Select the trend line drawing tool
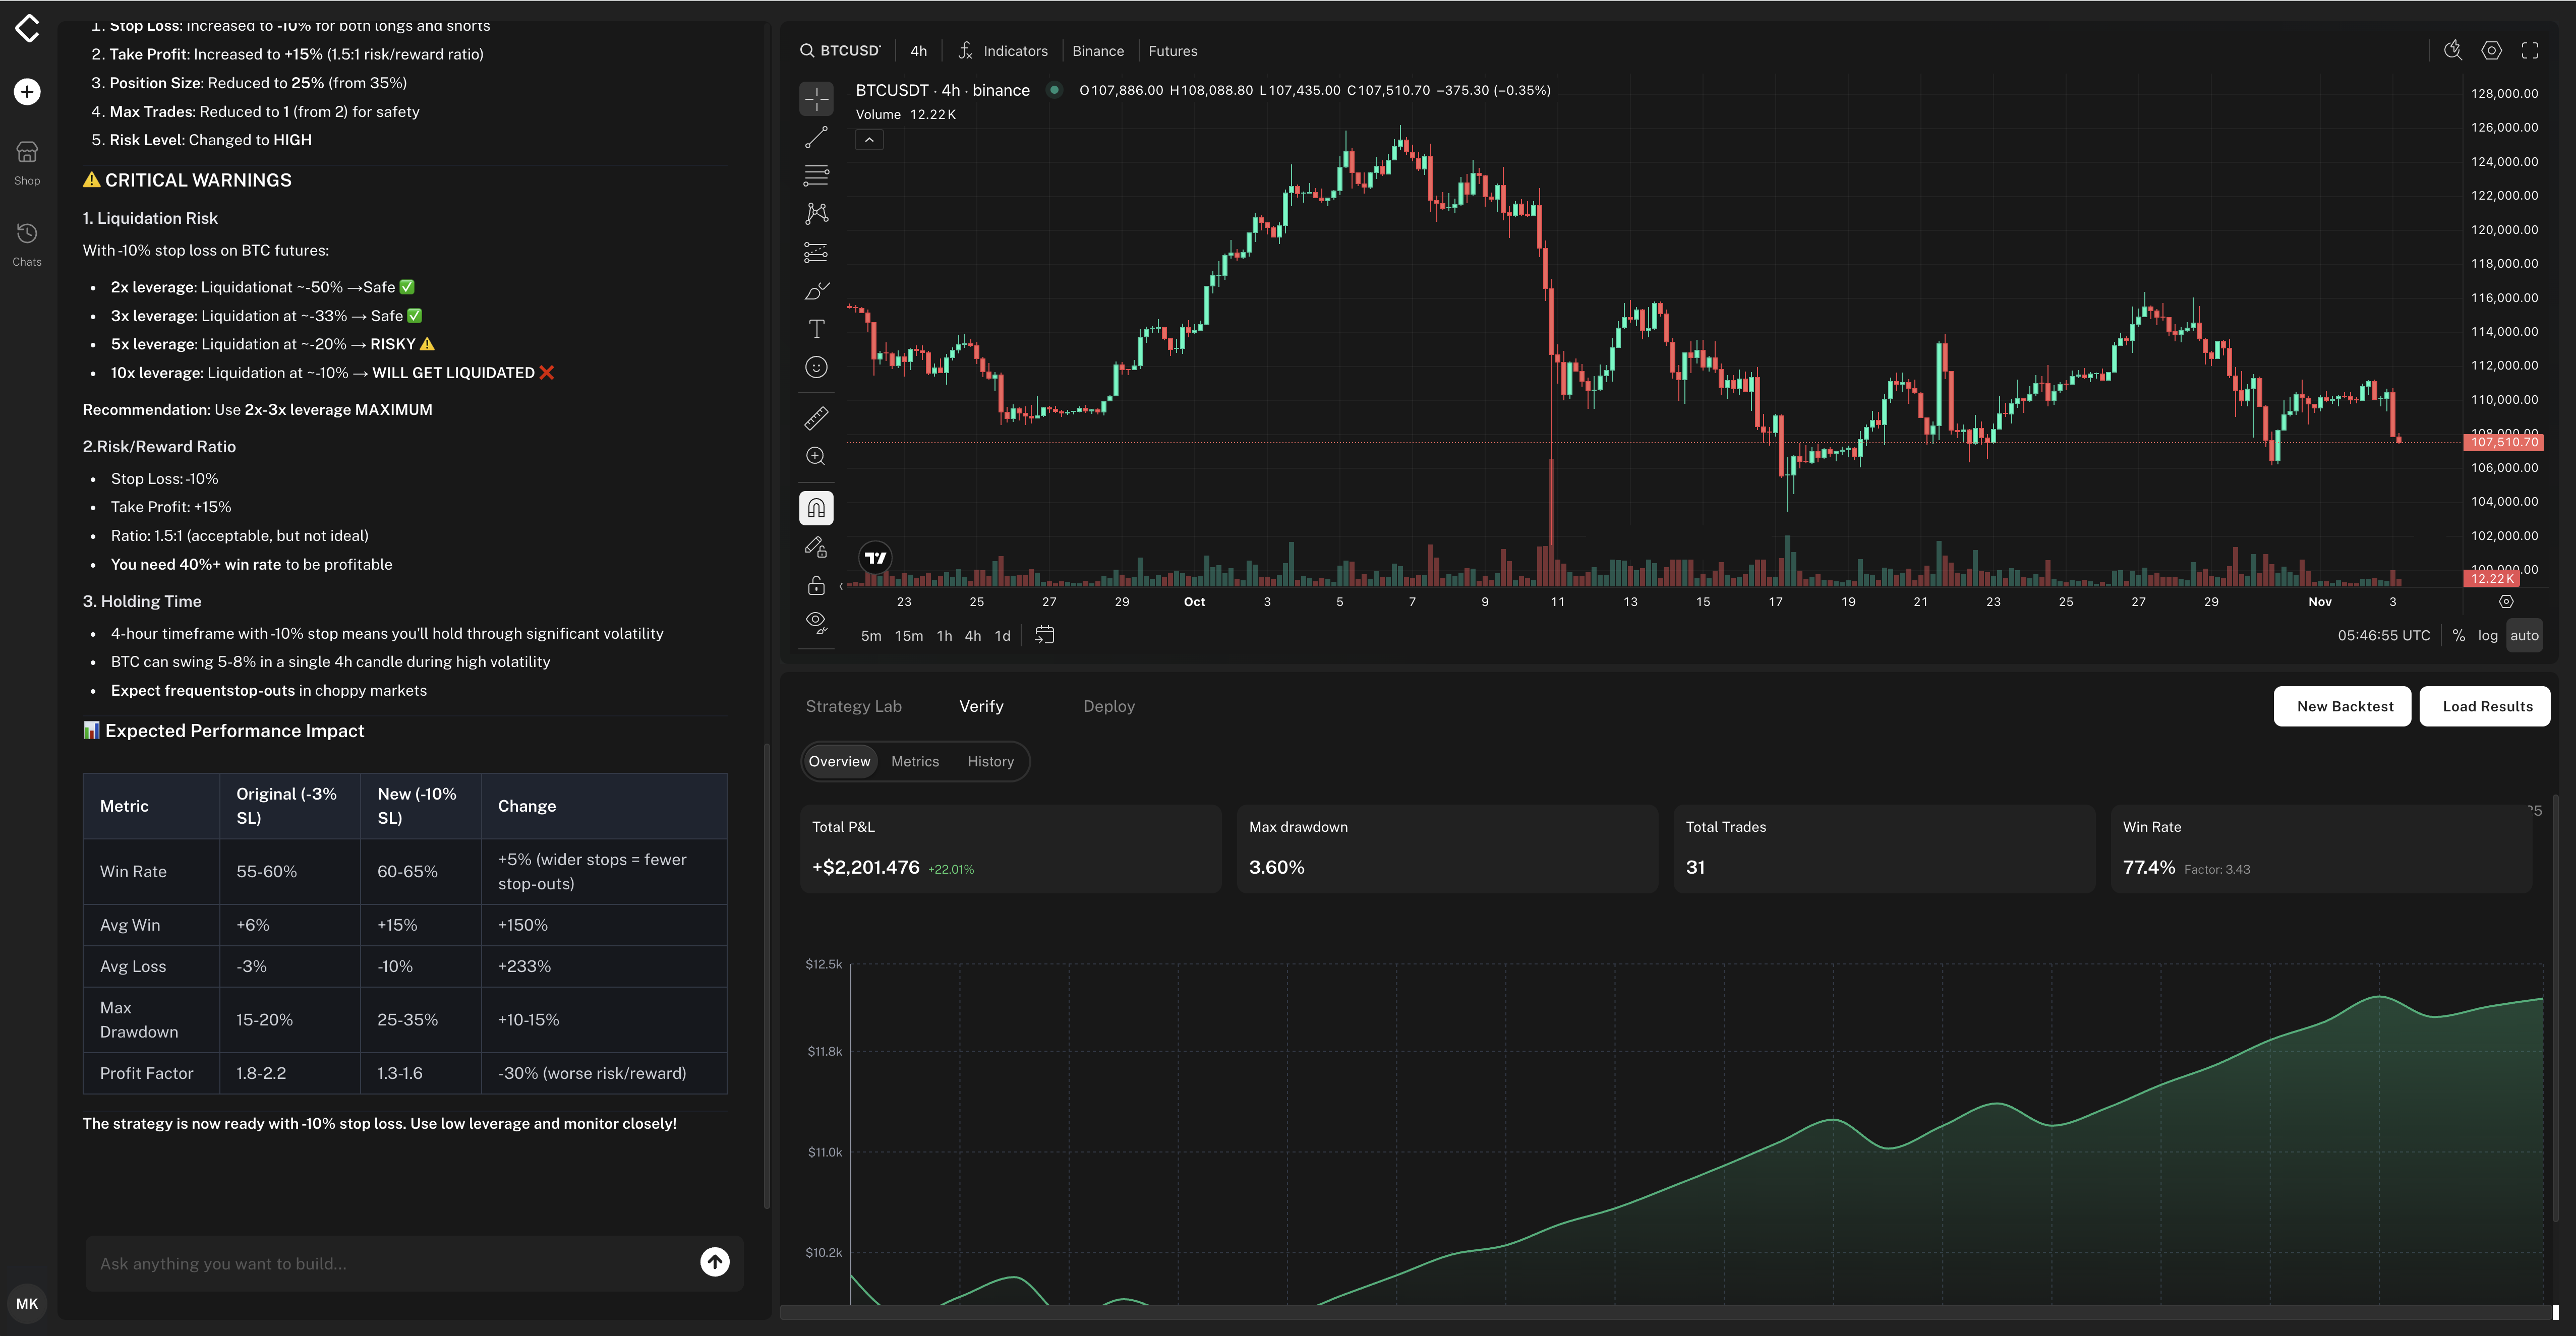 tap(817, 137)
